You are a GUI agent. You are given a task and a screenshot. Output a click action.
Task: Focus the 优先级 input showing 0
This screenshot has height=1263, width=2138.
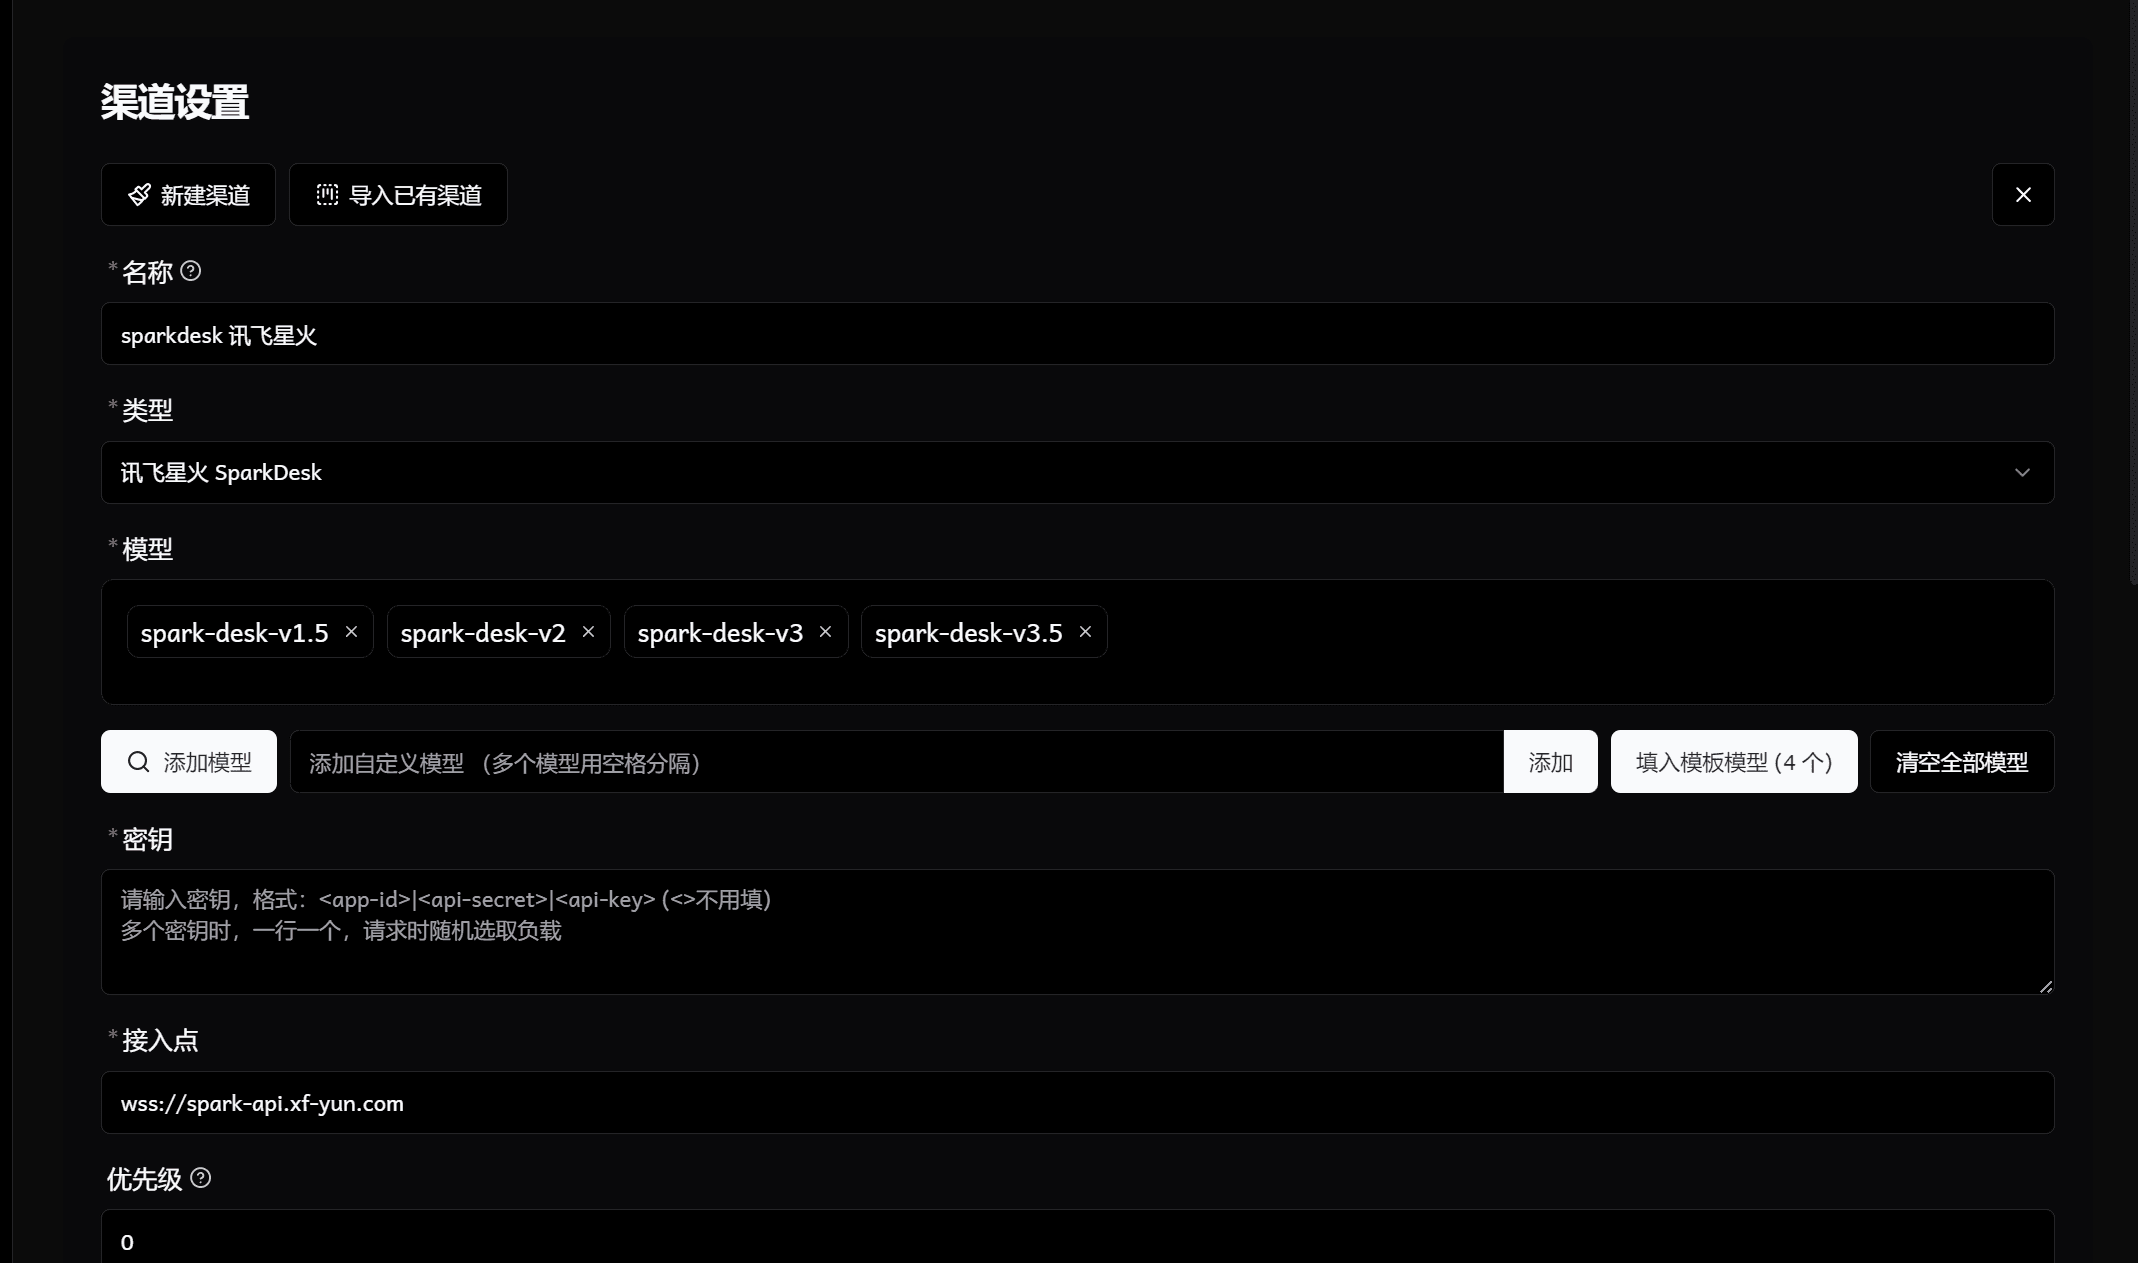(1077, 1238)
